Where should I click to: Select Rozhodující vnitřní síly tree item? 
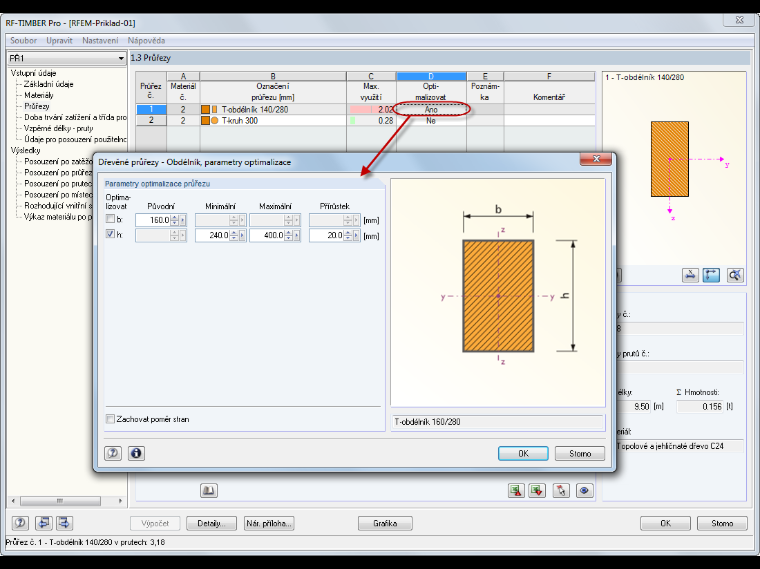(x=58, y=205)
